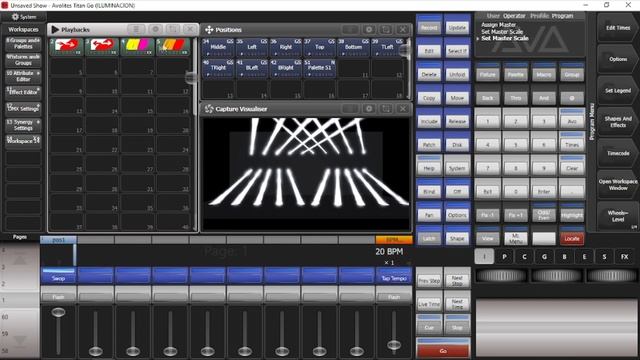Click the Tap Tempo button

pos(394,276)
